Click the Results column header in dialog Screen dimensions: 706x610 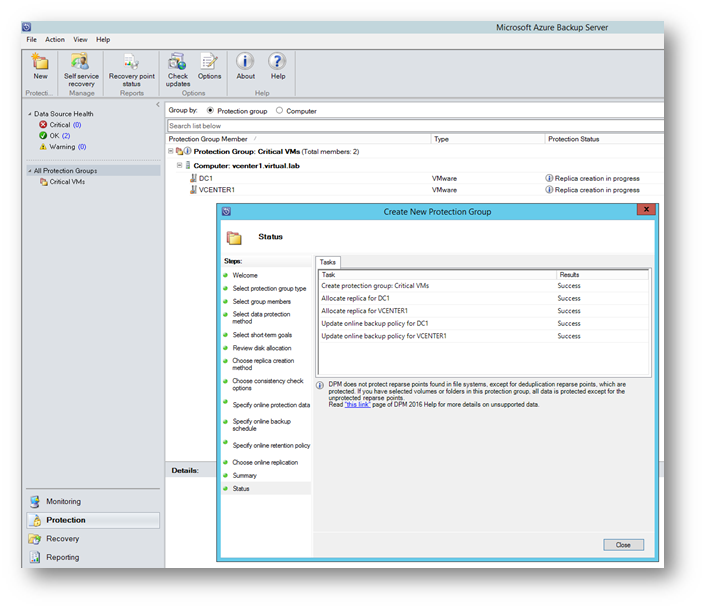coord(602,275)
